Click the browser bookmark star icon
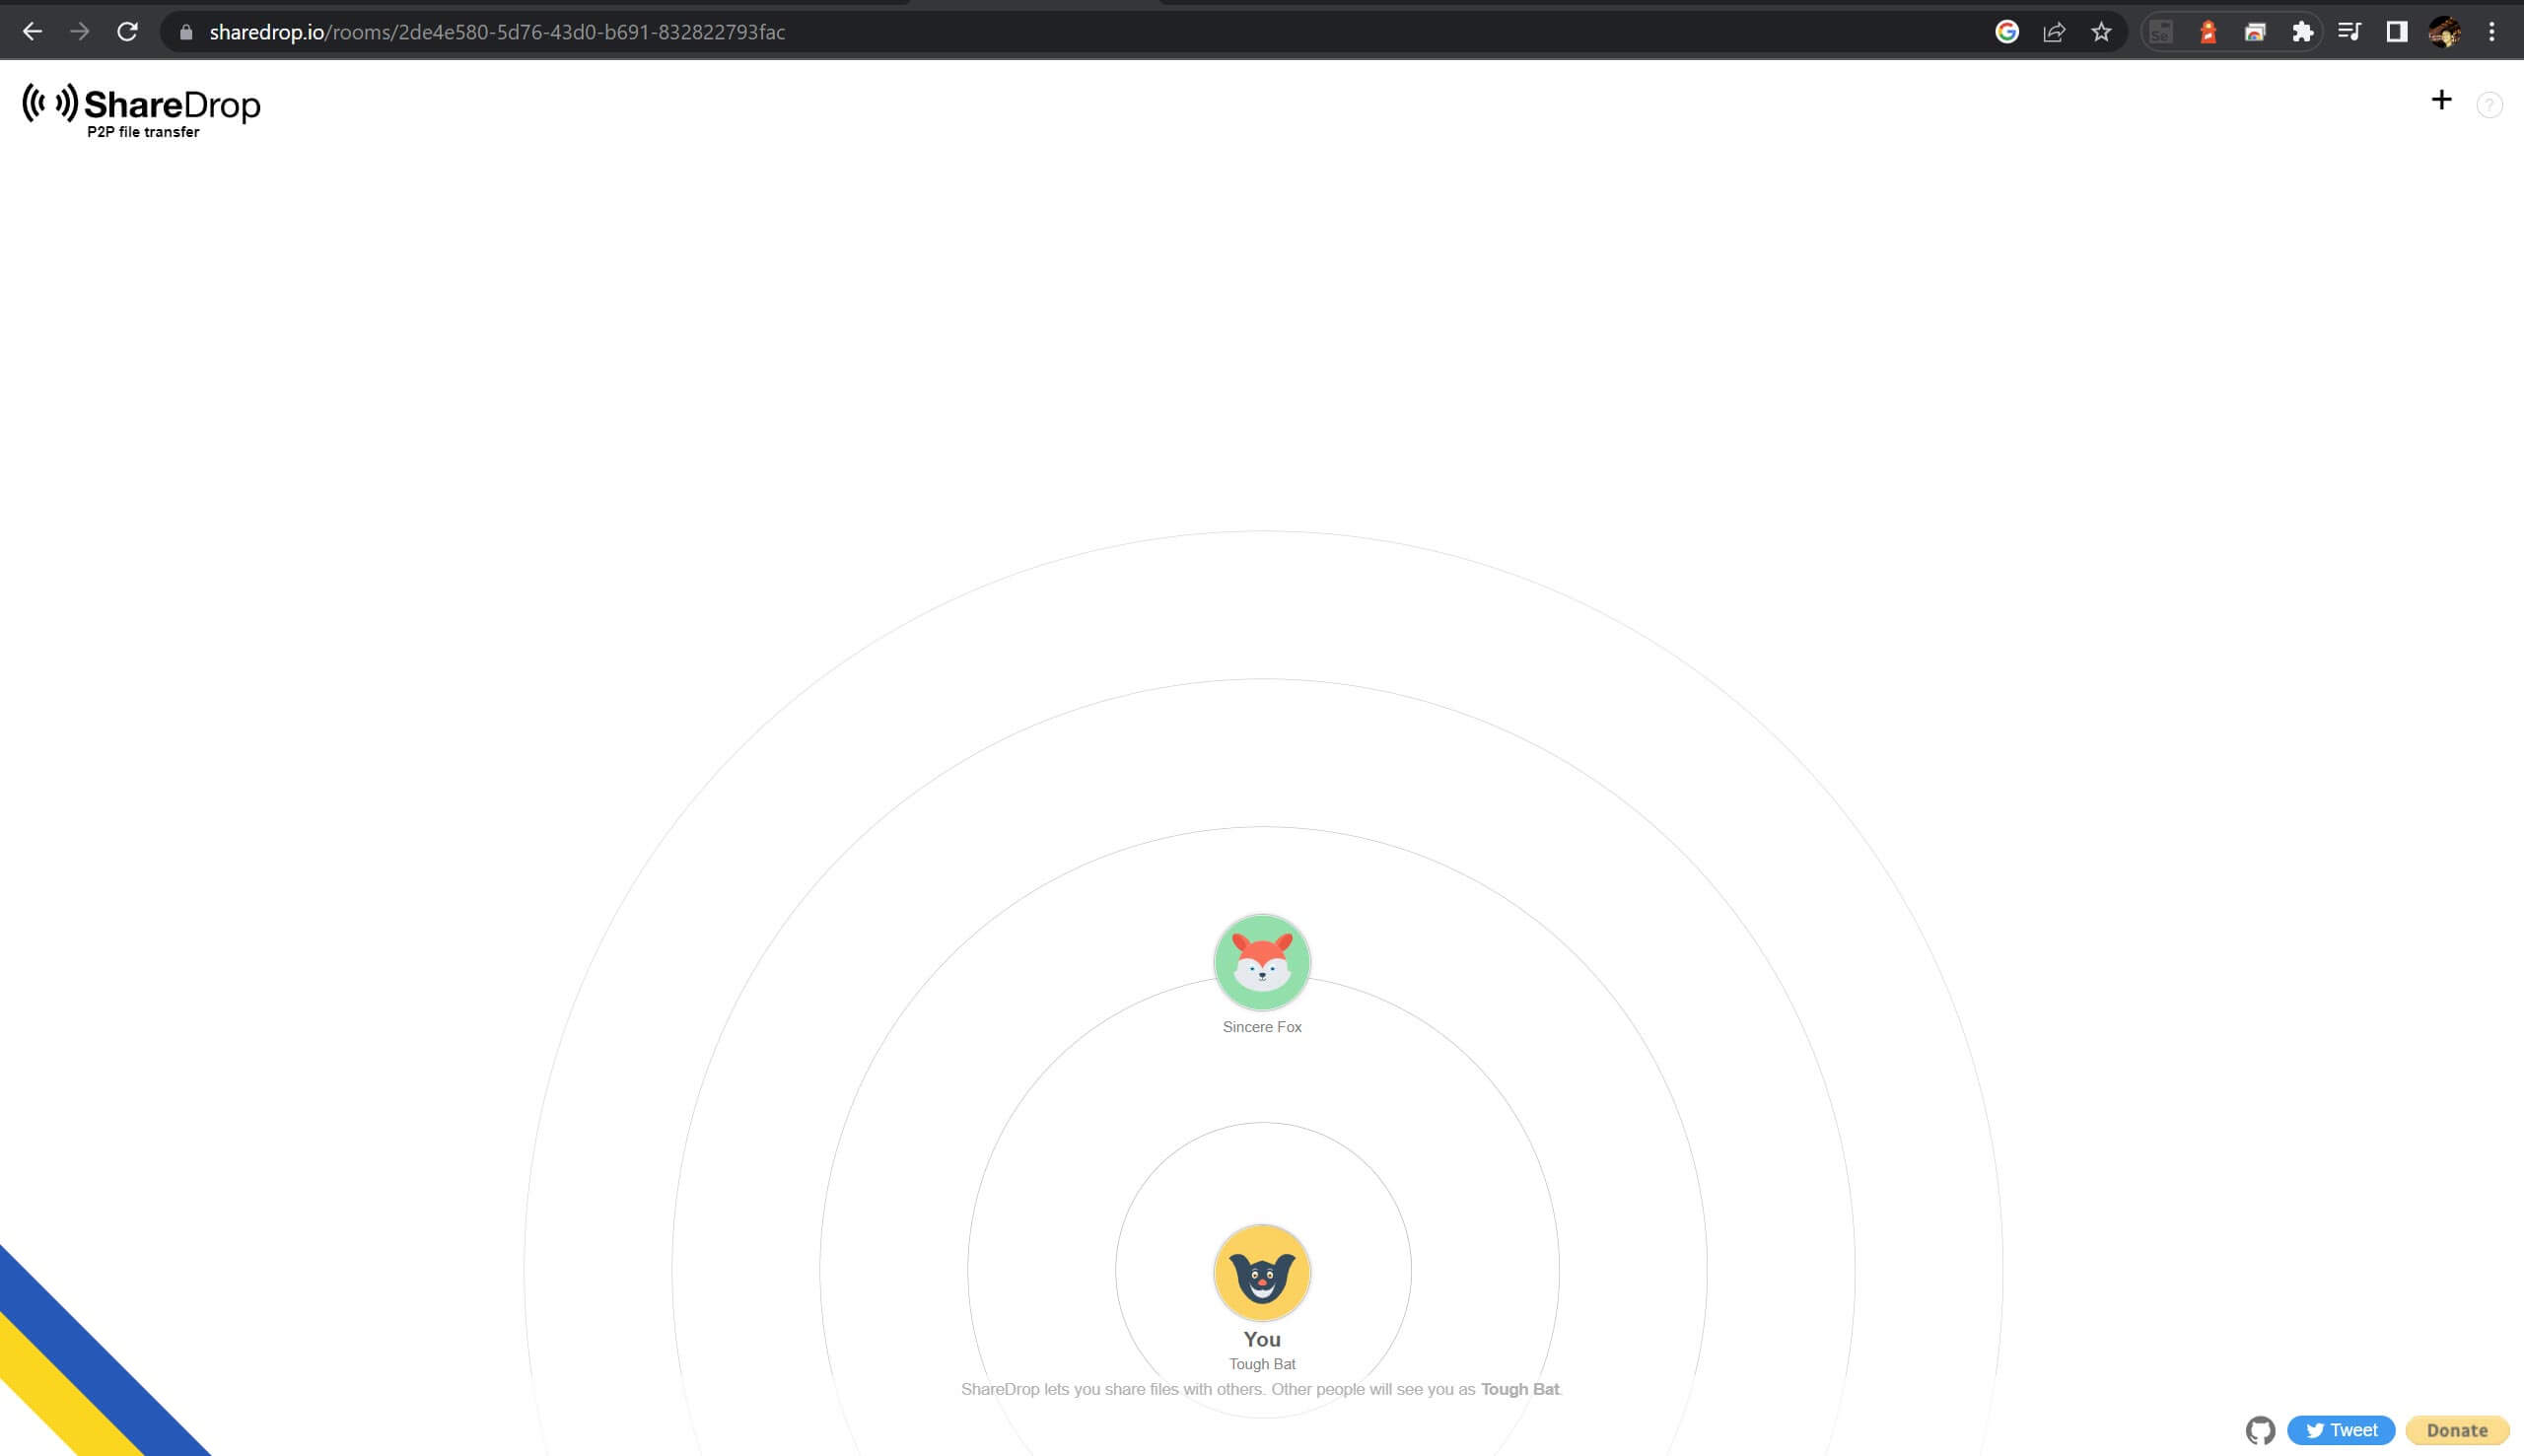The image size is (2524, 1456). 2099,32
